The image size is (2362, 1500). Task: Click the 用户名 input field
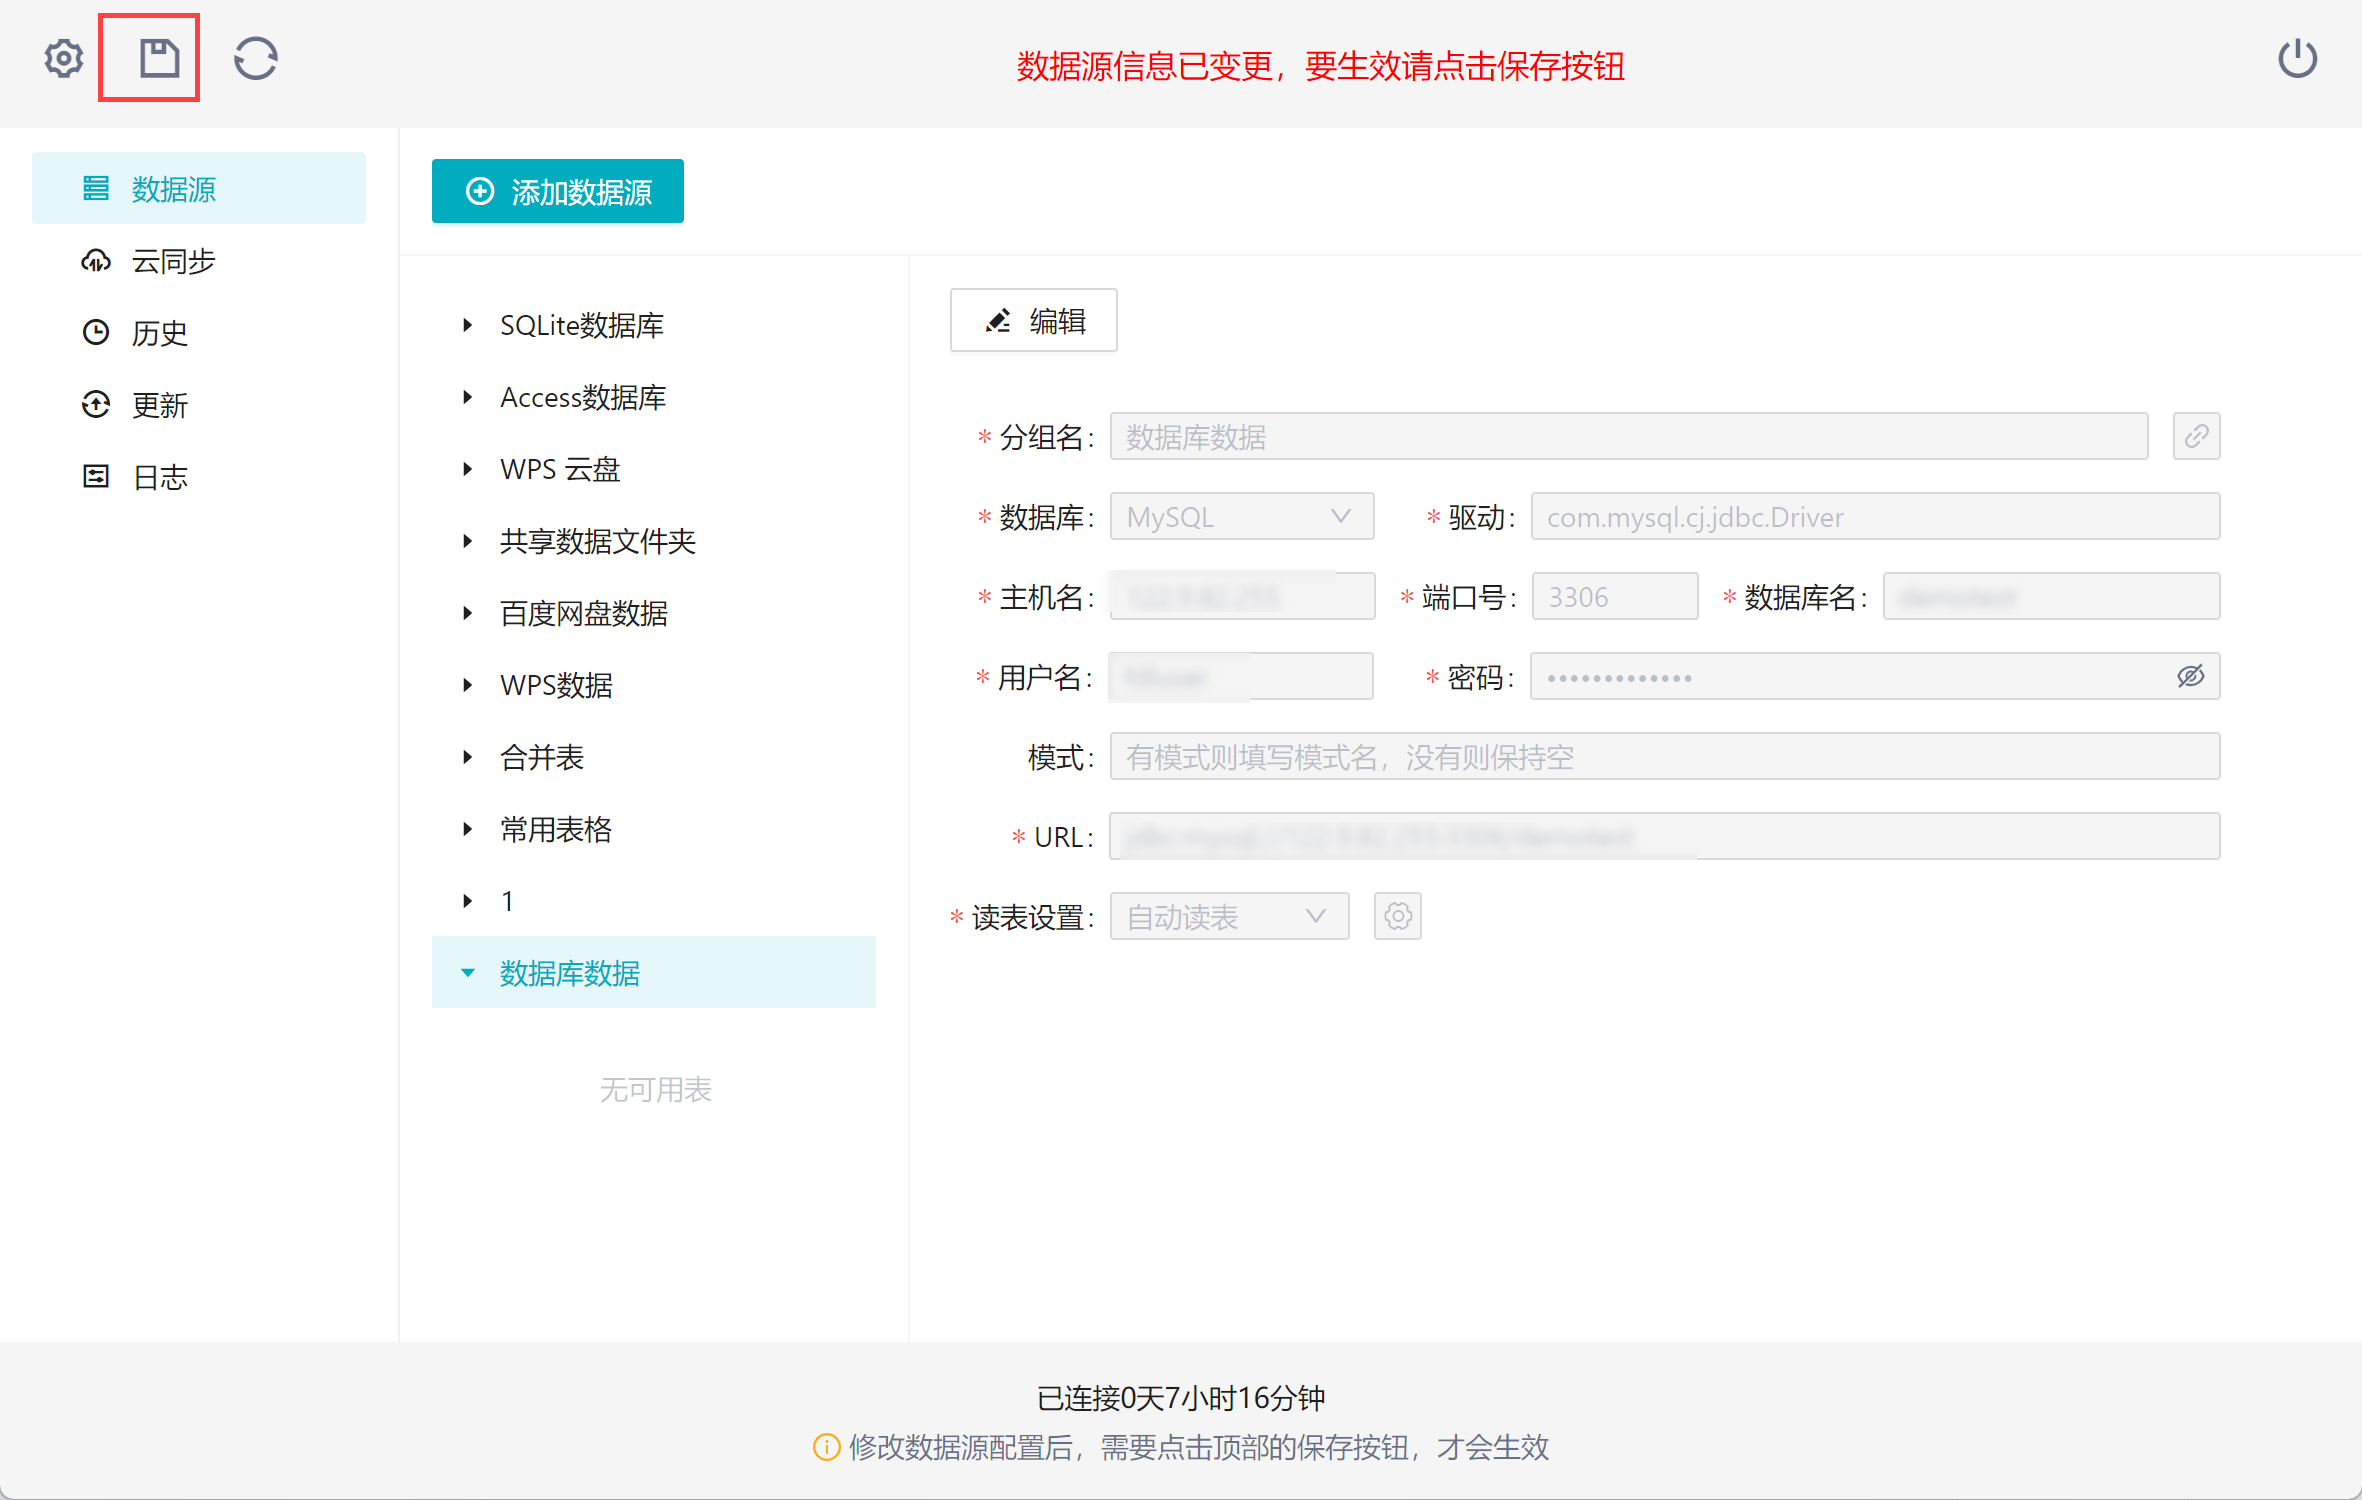1241,676
